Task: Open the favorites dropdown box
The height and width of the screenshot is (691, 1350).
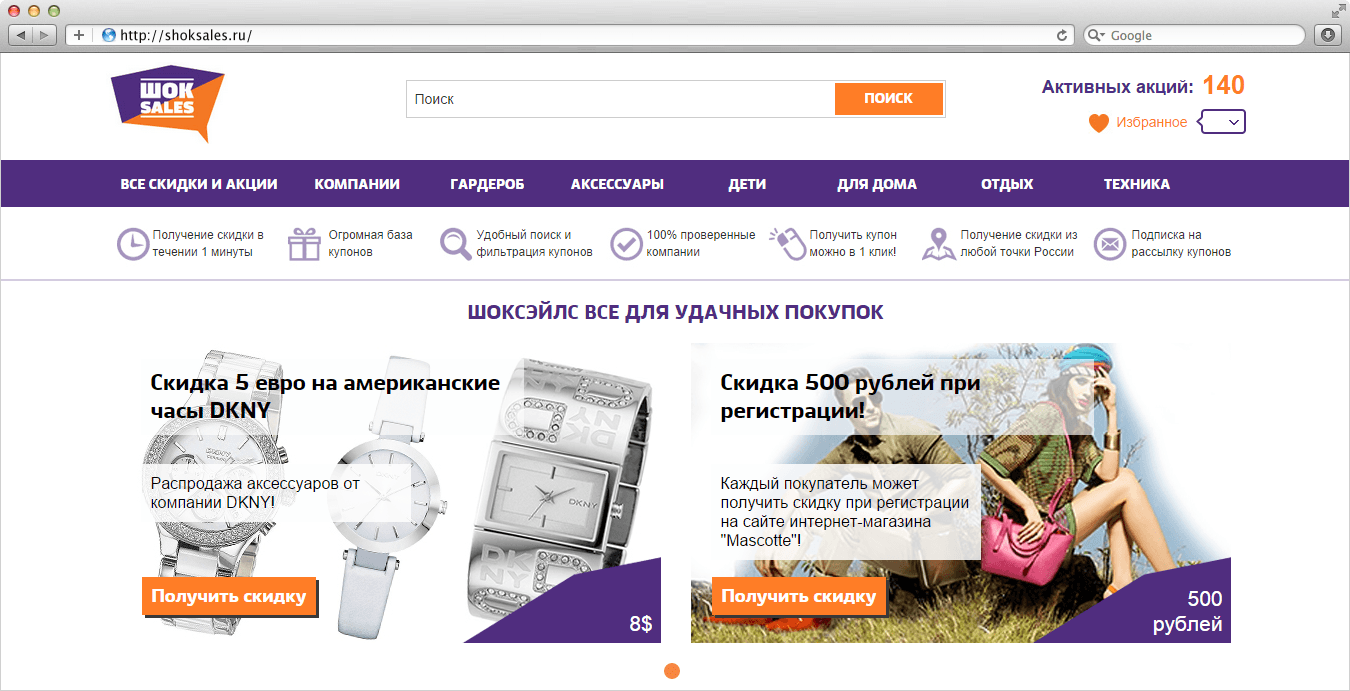Action: tap(1222, 122)
